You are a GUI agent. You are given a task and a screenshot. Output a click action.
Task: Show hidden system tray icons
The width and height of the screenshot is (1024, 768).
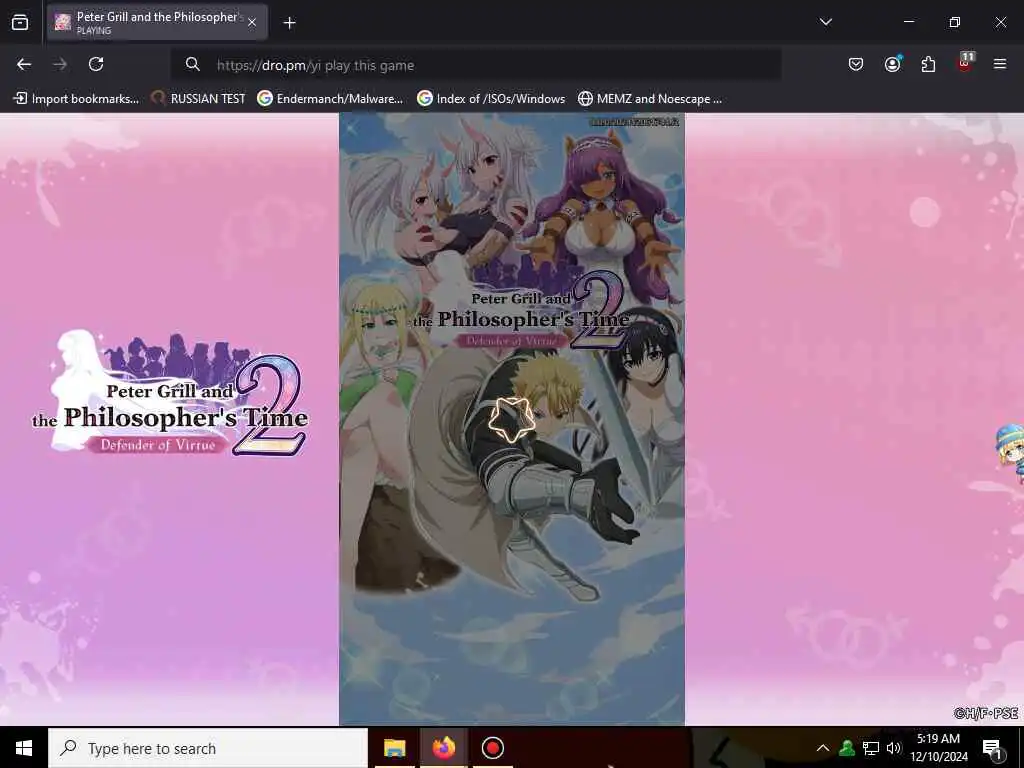pyautogui.click(x=823, y=748)
